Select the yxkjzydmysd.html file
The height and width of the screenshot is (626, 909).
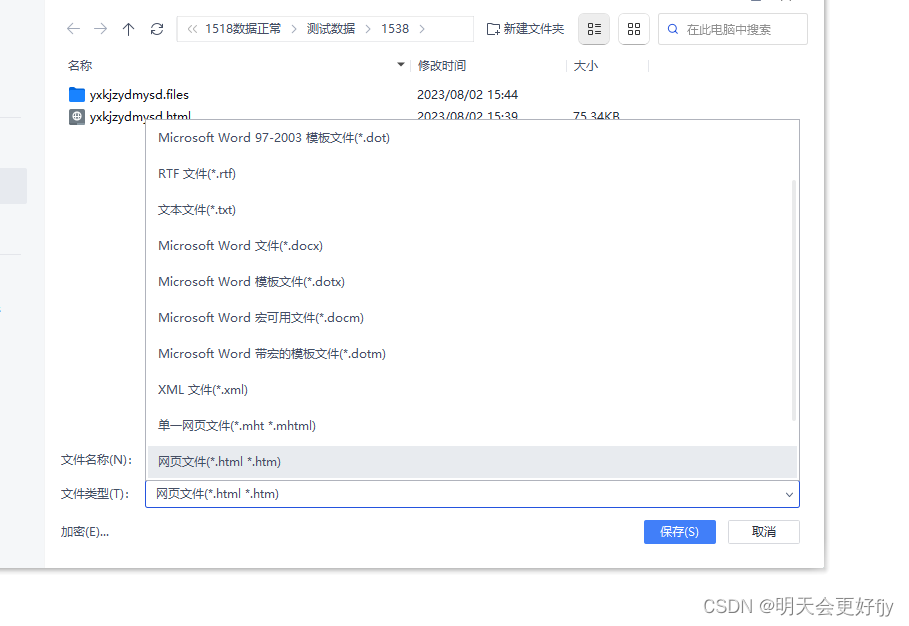(x=140, y=116)
